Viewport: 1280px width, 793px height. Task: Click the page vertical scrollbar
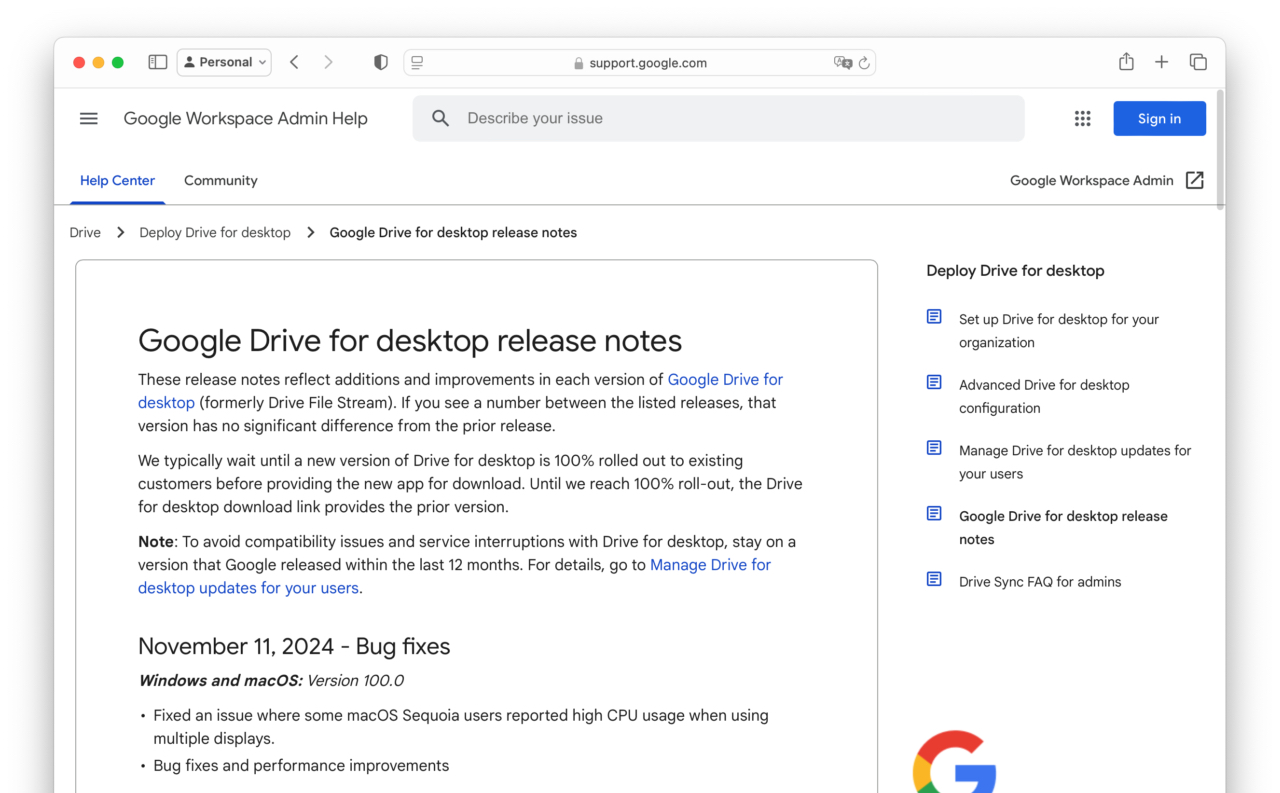point(1220,148)
